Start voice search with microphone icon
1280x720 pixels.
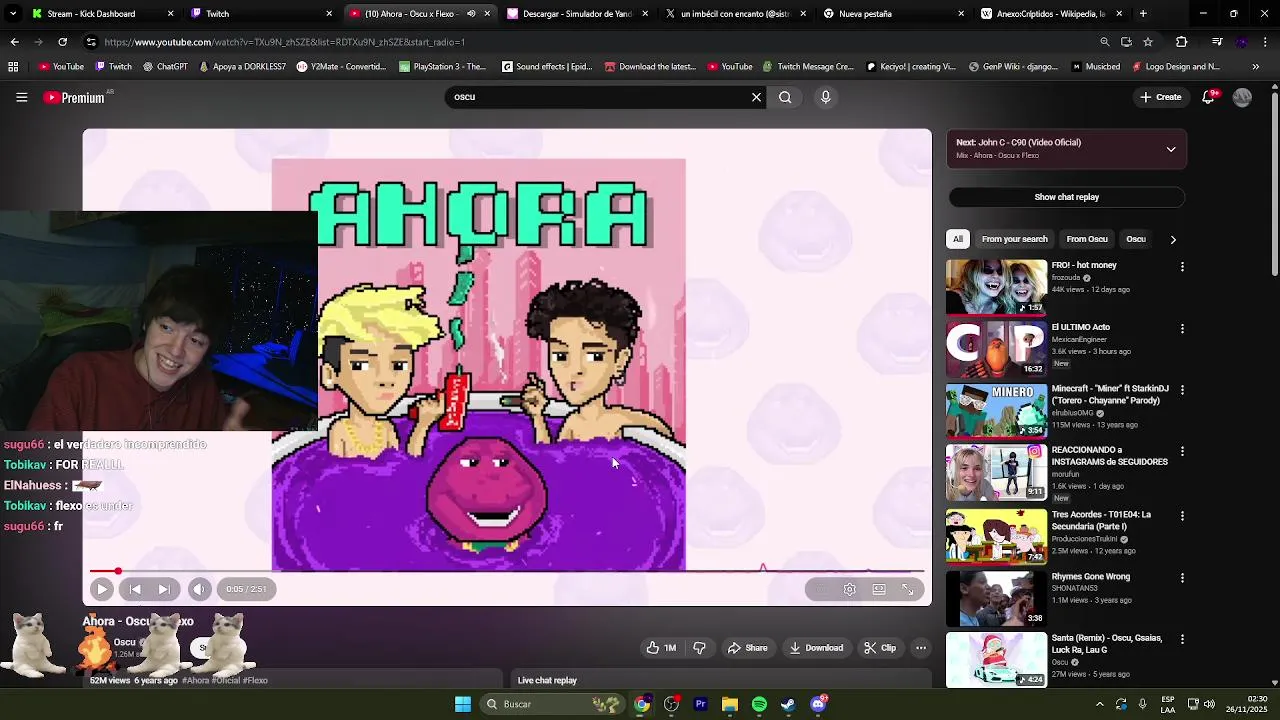point(825,97)
